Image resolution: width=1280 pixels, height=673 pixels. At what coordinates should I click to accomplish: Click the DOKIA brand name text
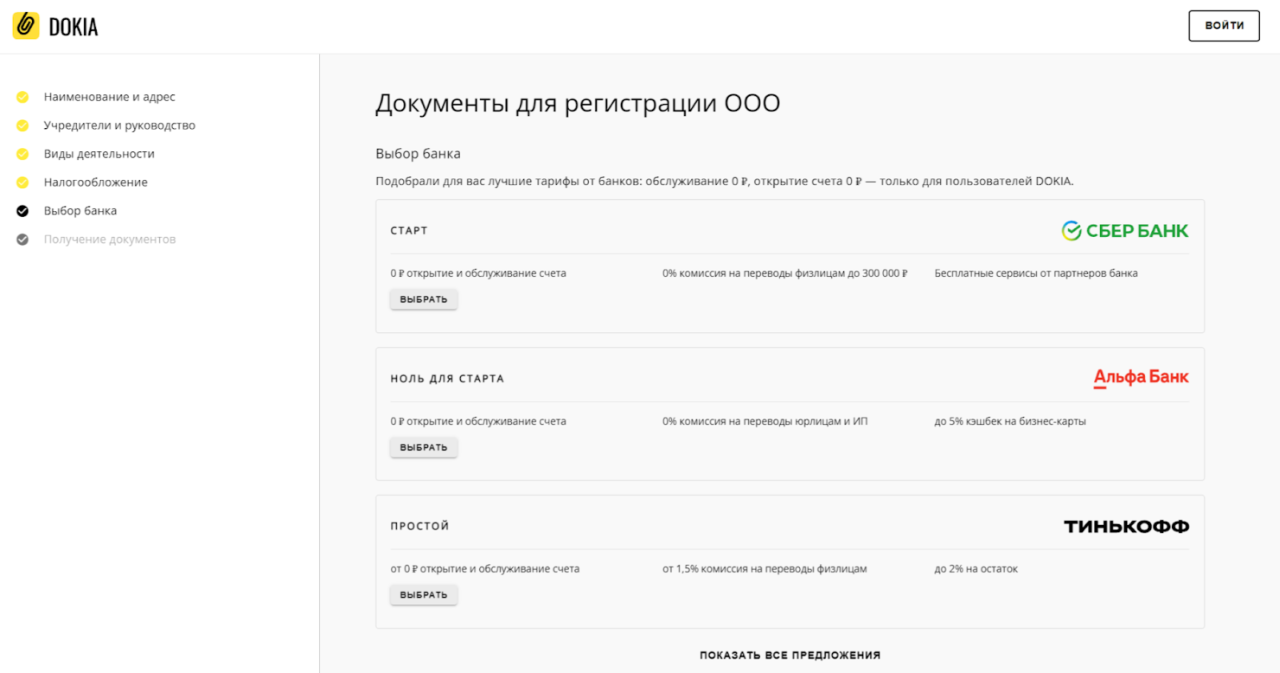[73, 27]
